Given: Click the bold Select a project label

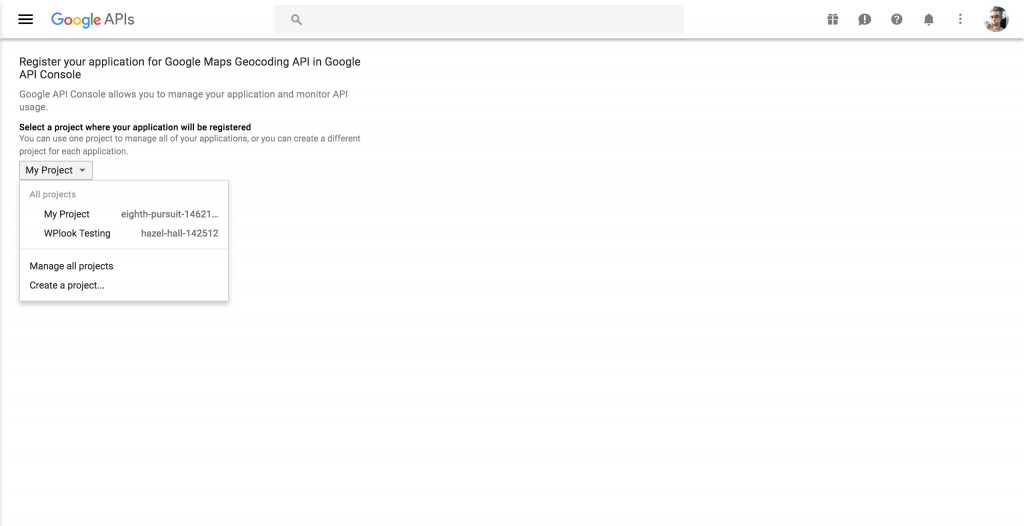Looking at the screenshot, I should (135, 127).
